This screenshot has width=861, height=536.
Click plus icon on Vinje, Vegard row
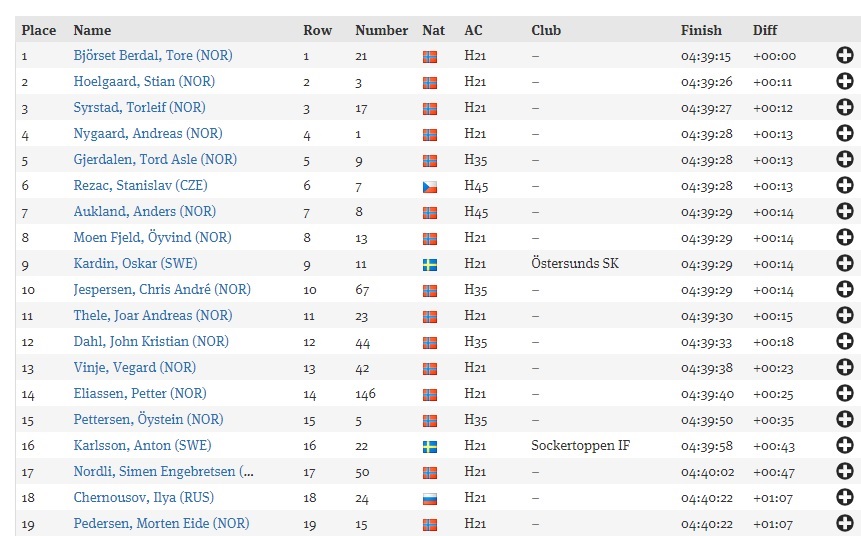(845, 367)
